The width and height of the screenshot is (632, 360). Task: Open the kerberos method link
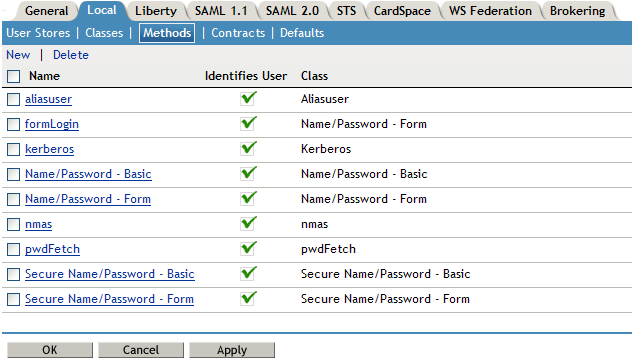[x=50, y=149]
